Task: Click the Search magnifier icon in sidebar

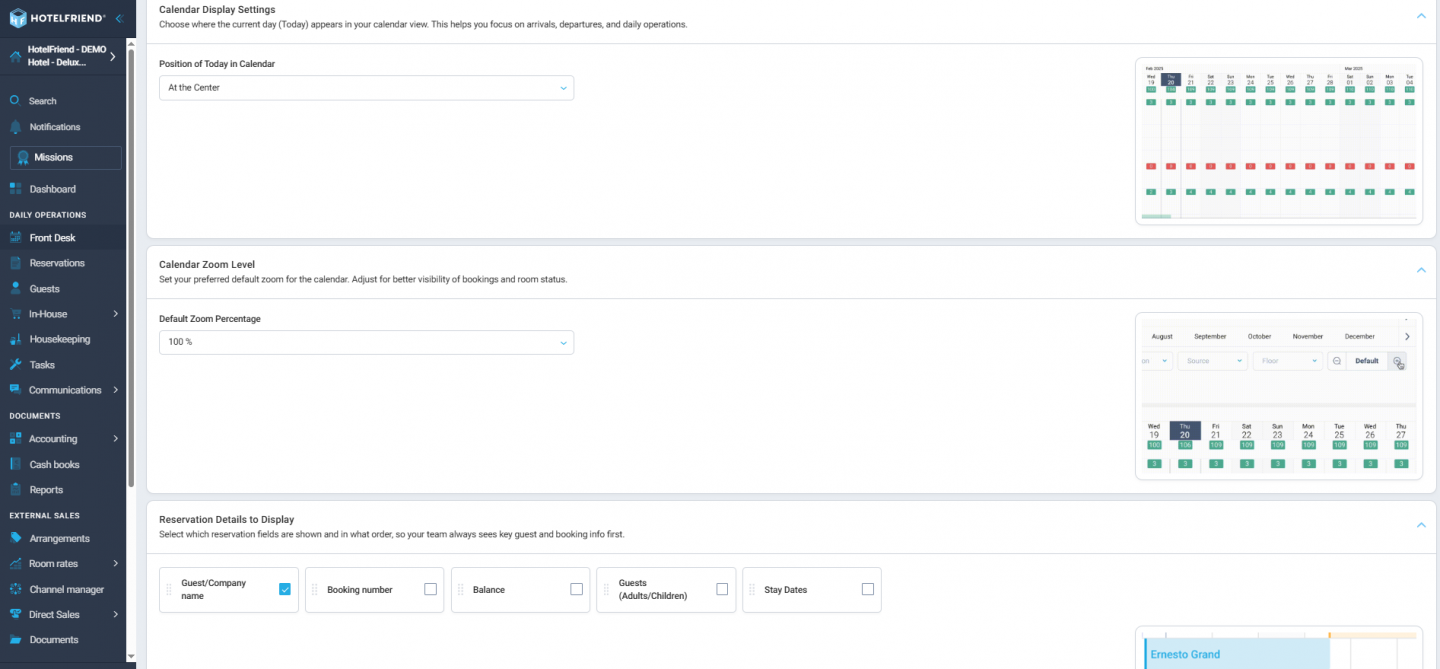Action: [x=15, y=101]
